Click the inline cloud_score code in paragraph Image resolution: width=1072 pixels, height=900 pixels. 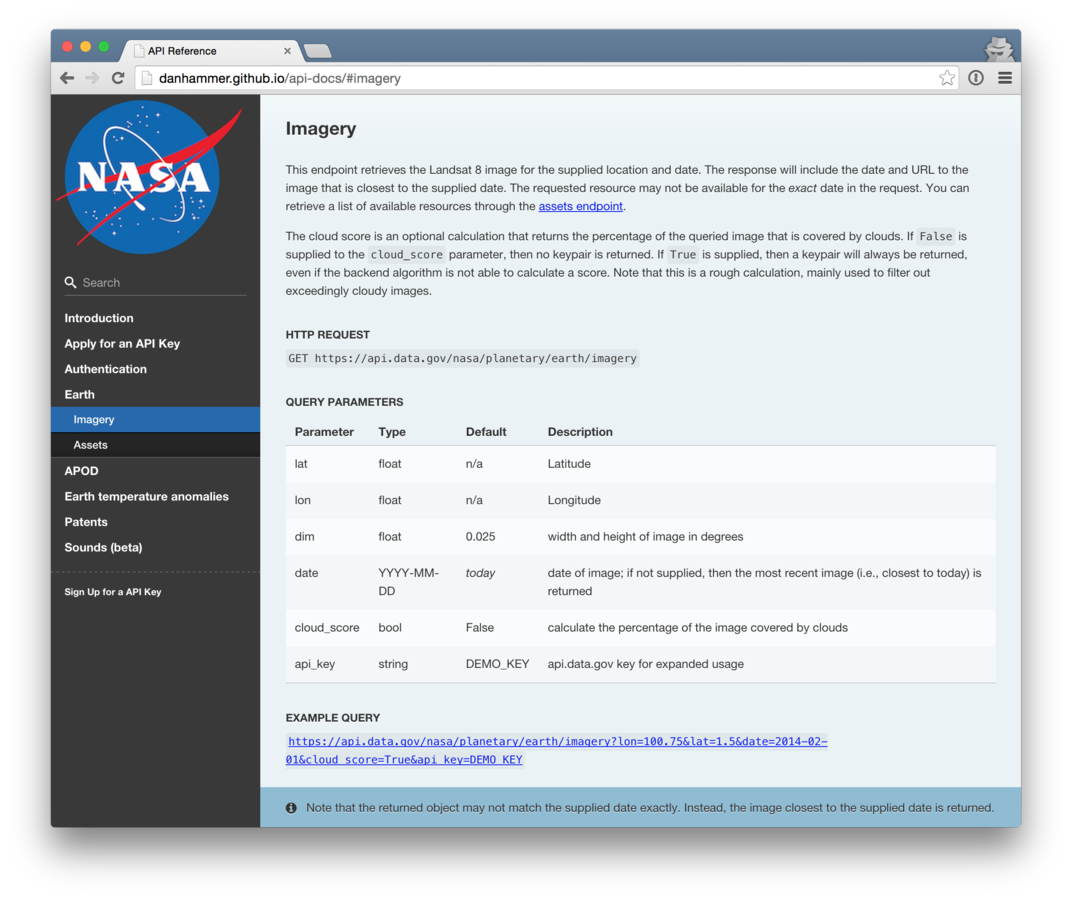pos(406,254)
